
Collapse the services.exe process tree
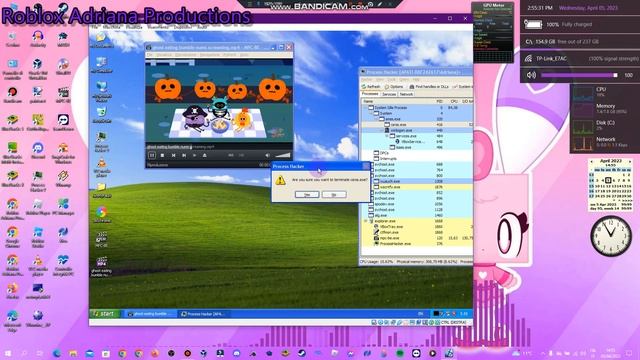(x=387, y=136)
